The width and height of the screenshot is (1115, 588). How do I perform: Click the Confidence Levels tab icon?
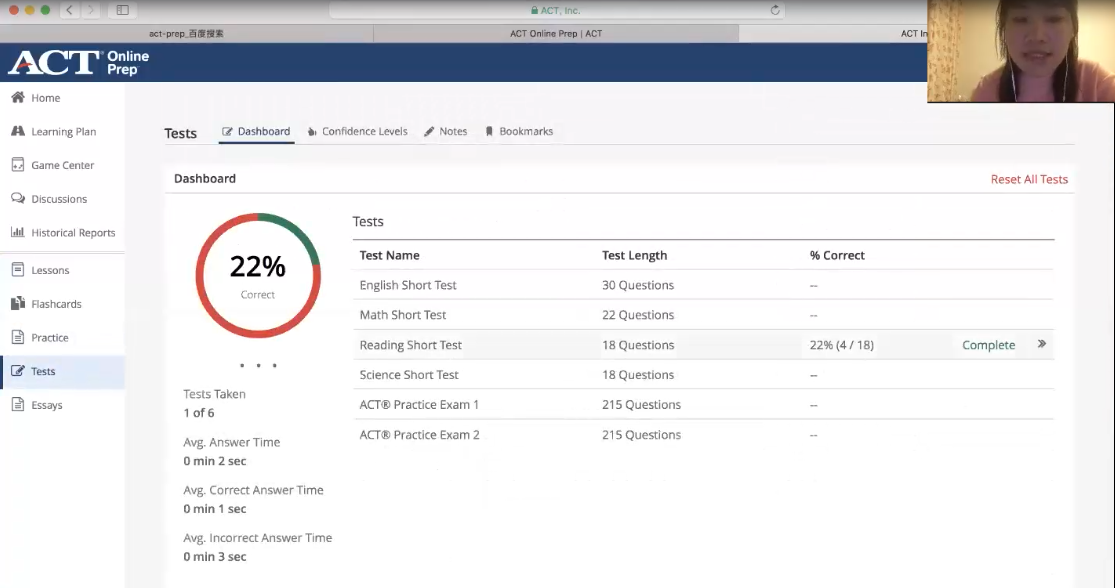311,132
